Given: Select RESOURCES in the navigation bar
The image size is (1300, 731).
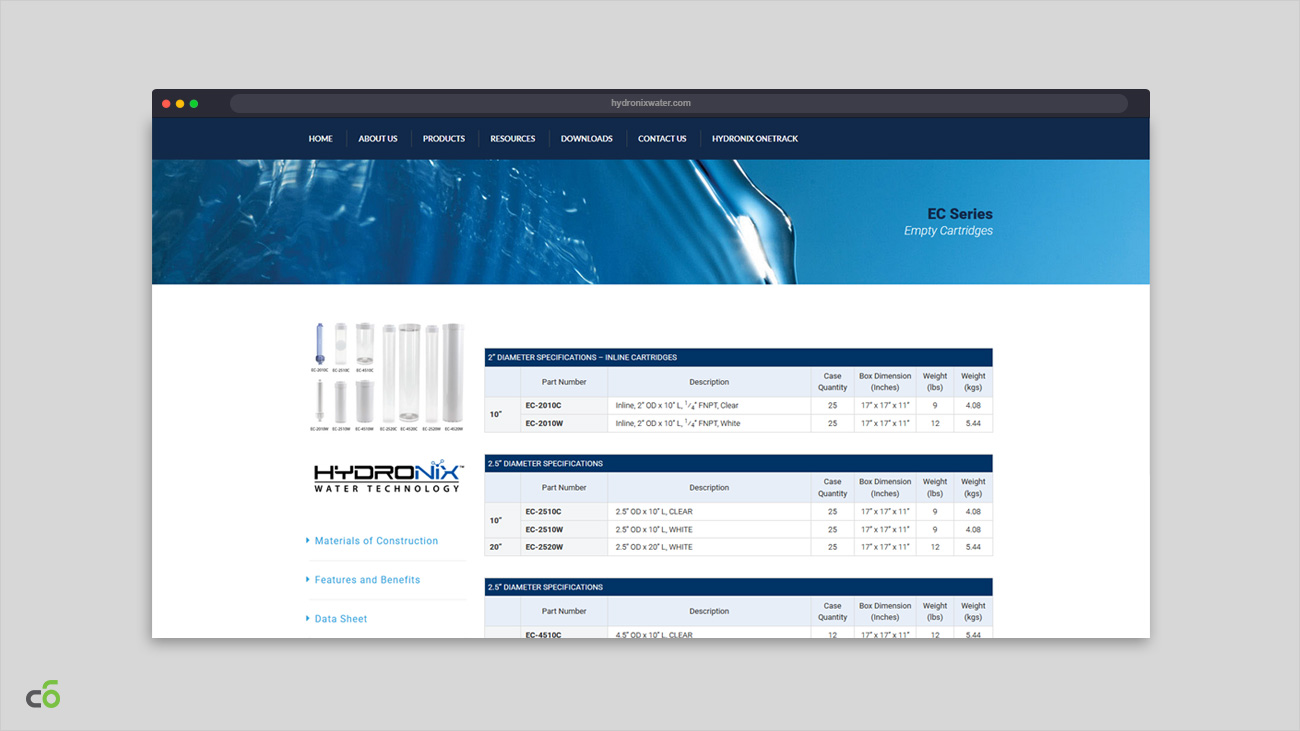Looking at the screenshot, I should click(512, 139).
